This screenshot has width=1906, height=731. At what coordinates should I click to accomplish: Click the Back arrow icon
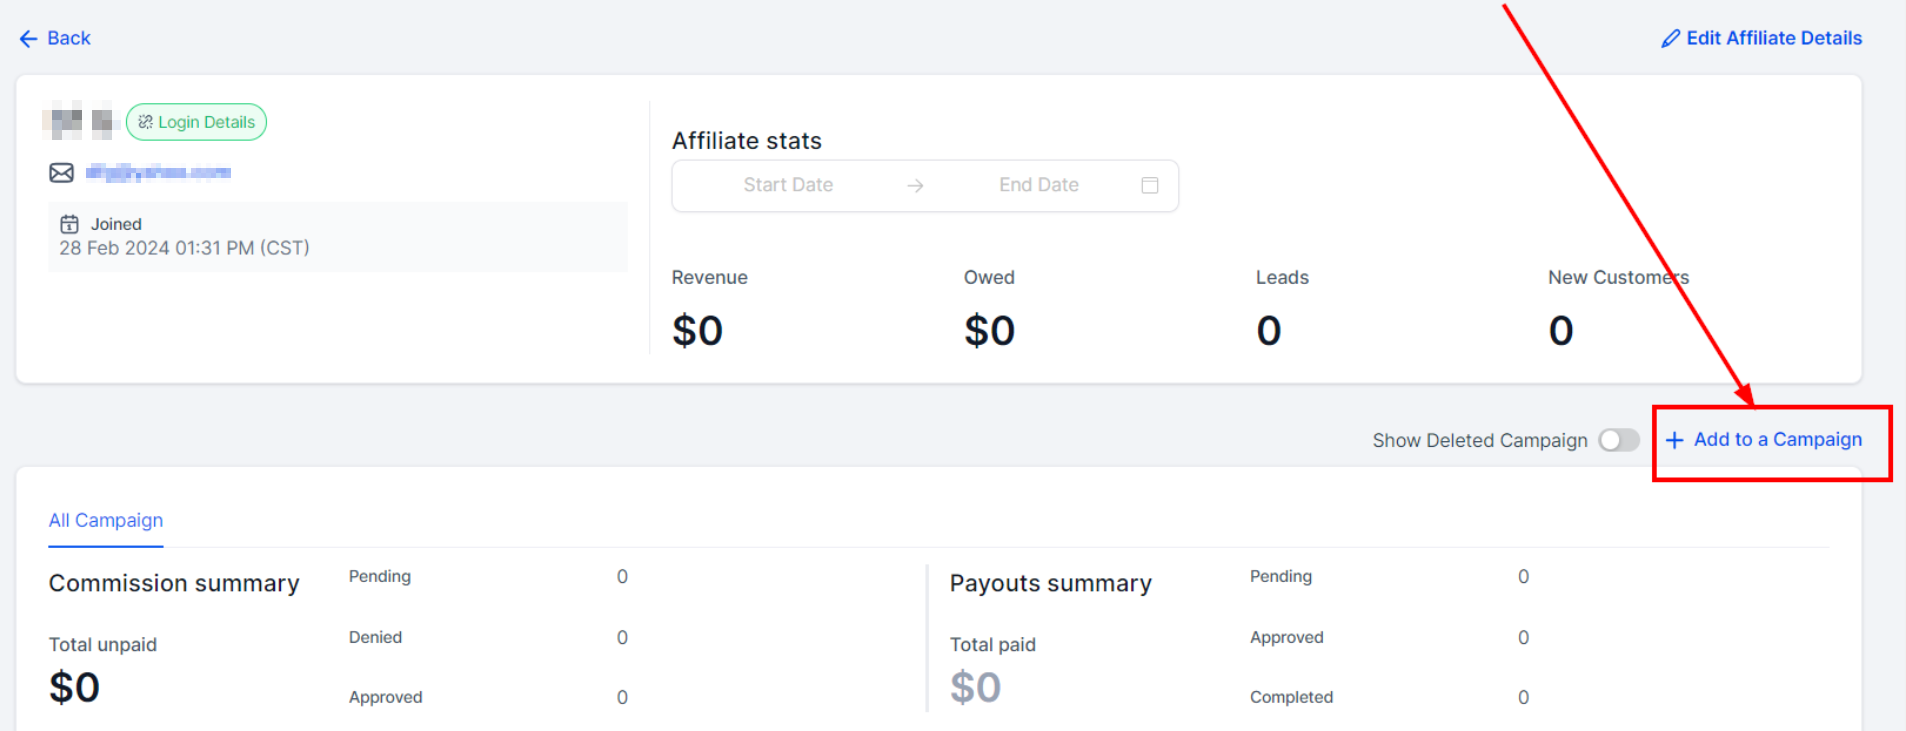click(28, 39)
